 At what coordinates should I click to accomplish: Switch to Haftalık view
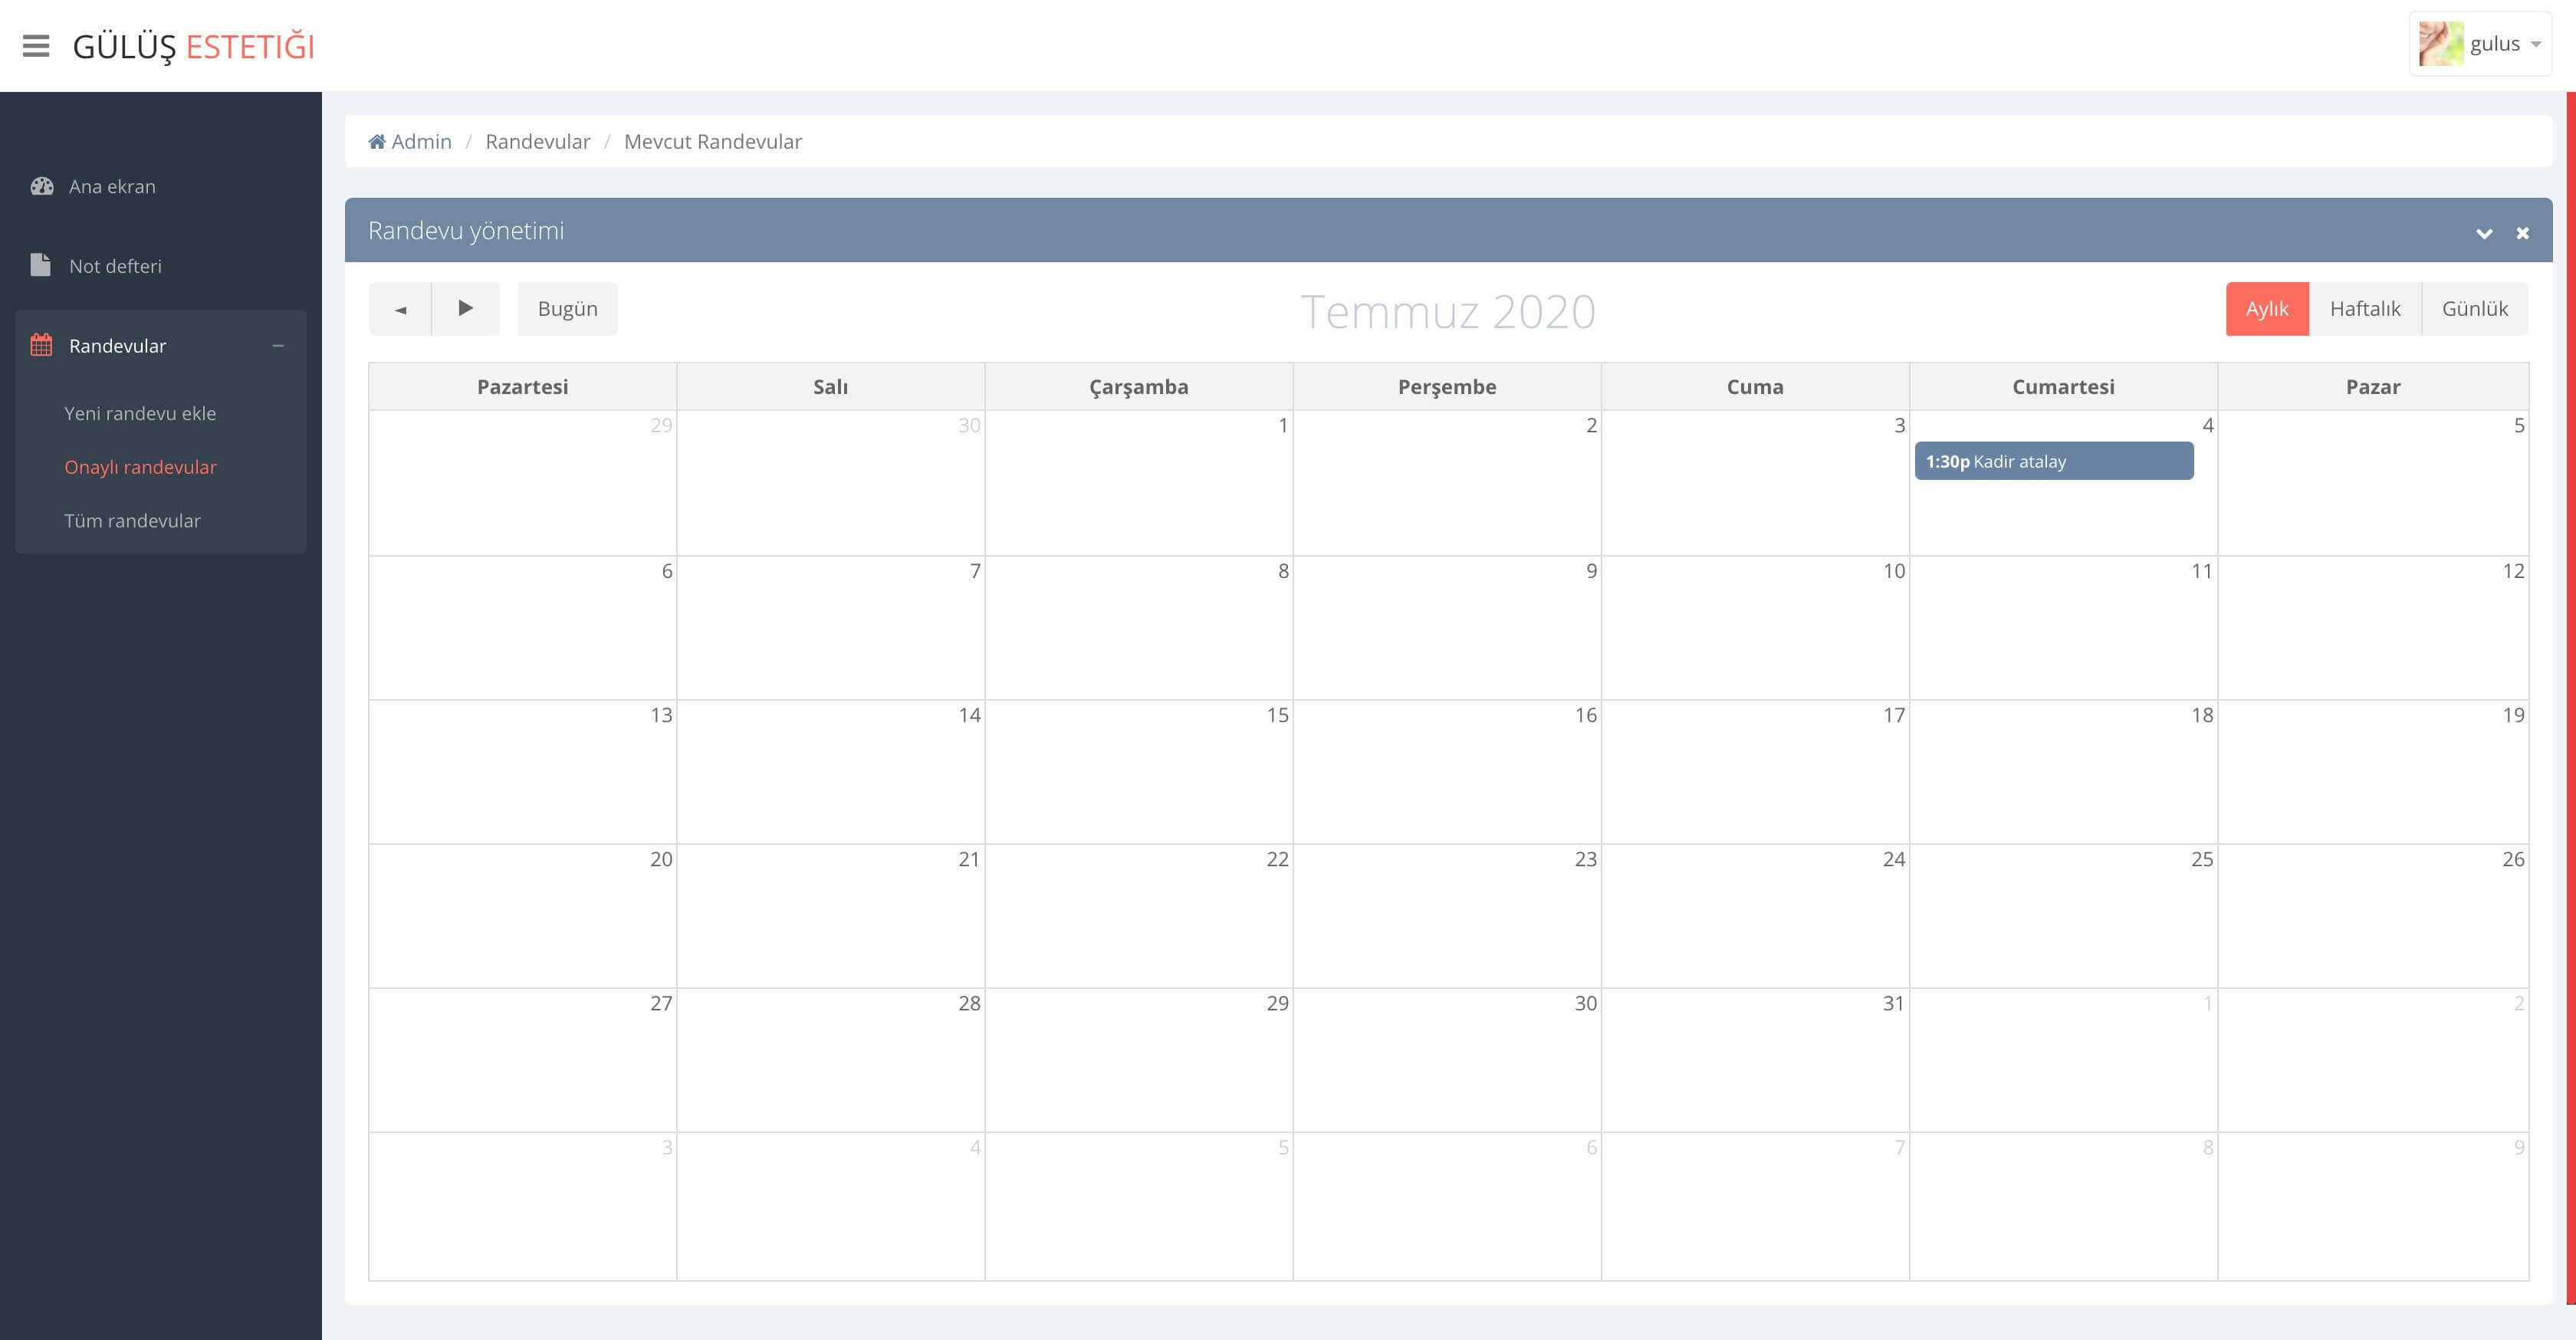click(2364, 309)
